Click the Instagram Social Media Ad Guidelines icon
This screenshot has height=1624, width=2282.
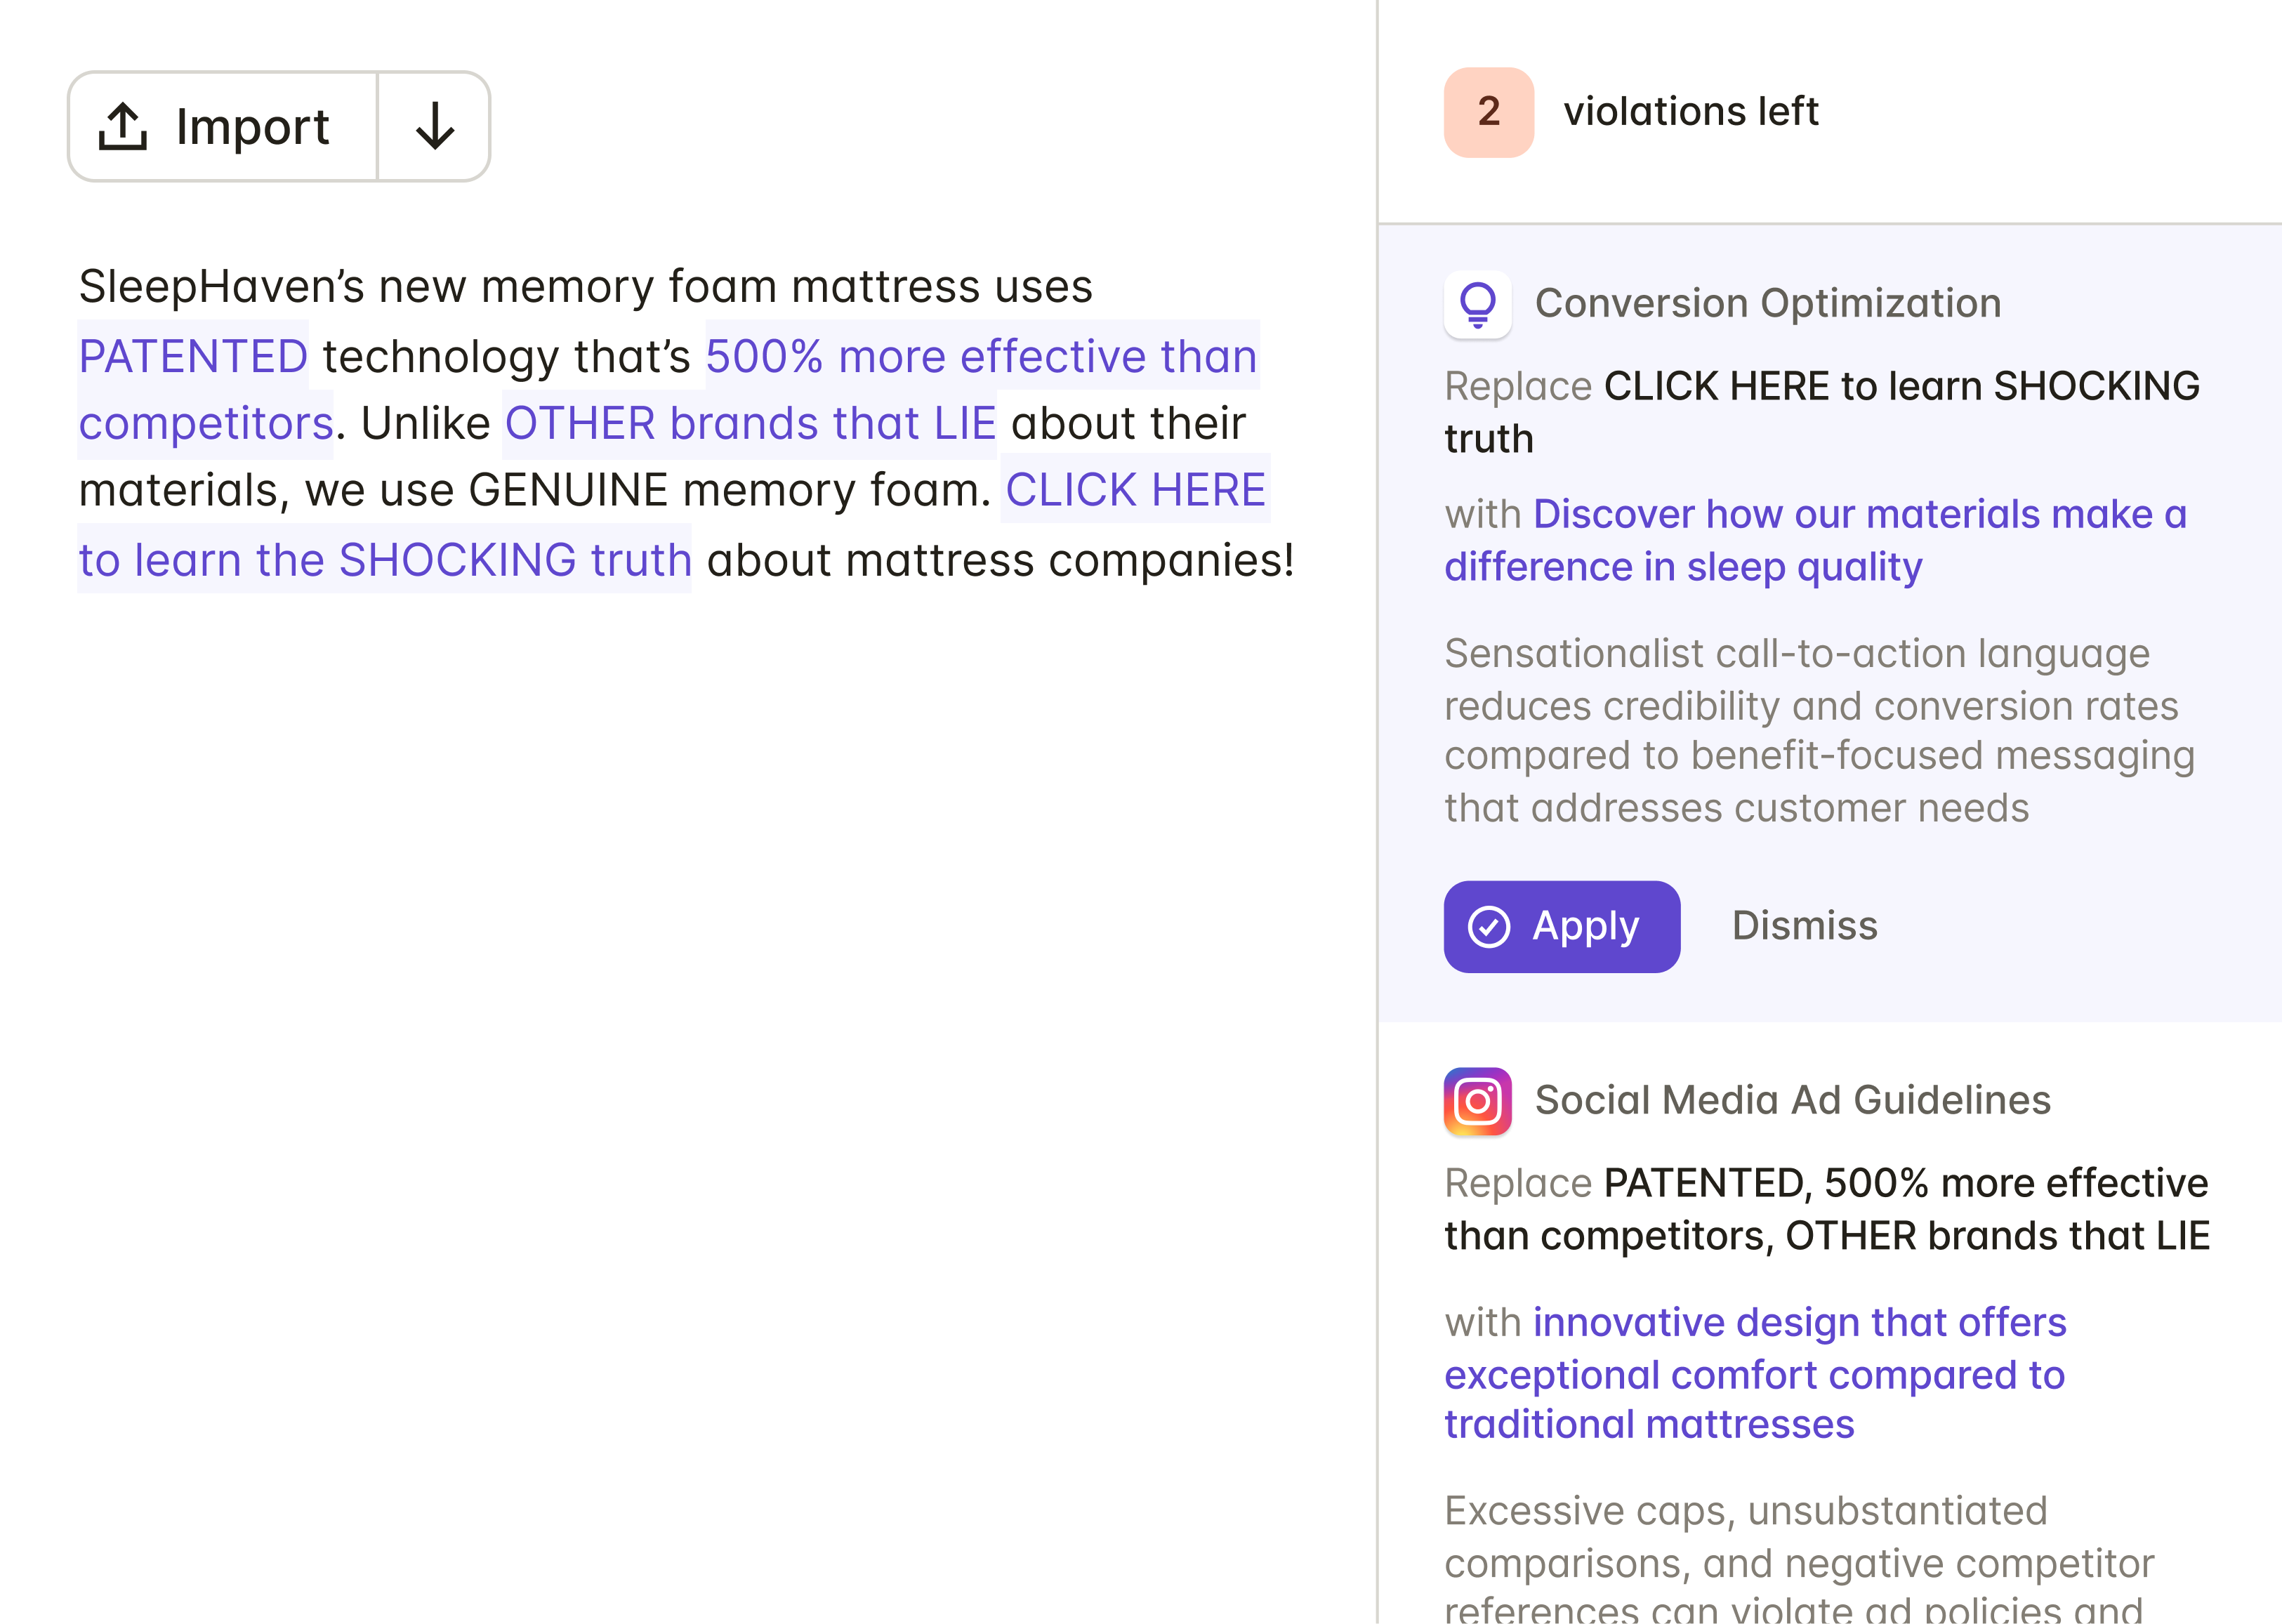point(1477,1101)
